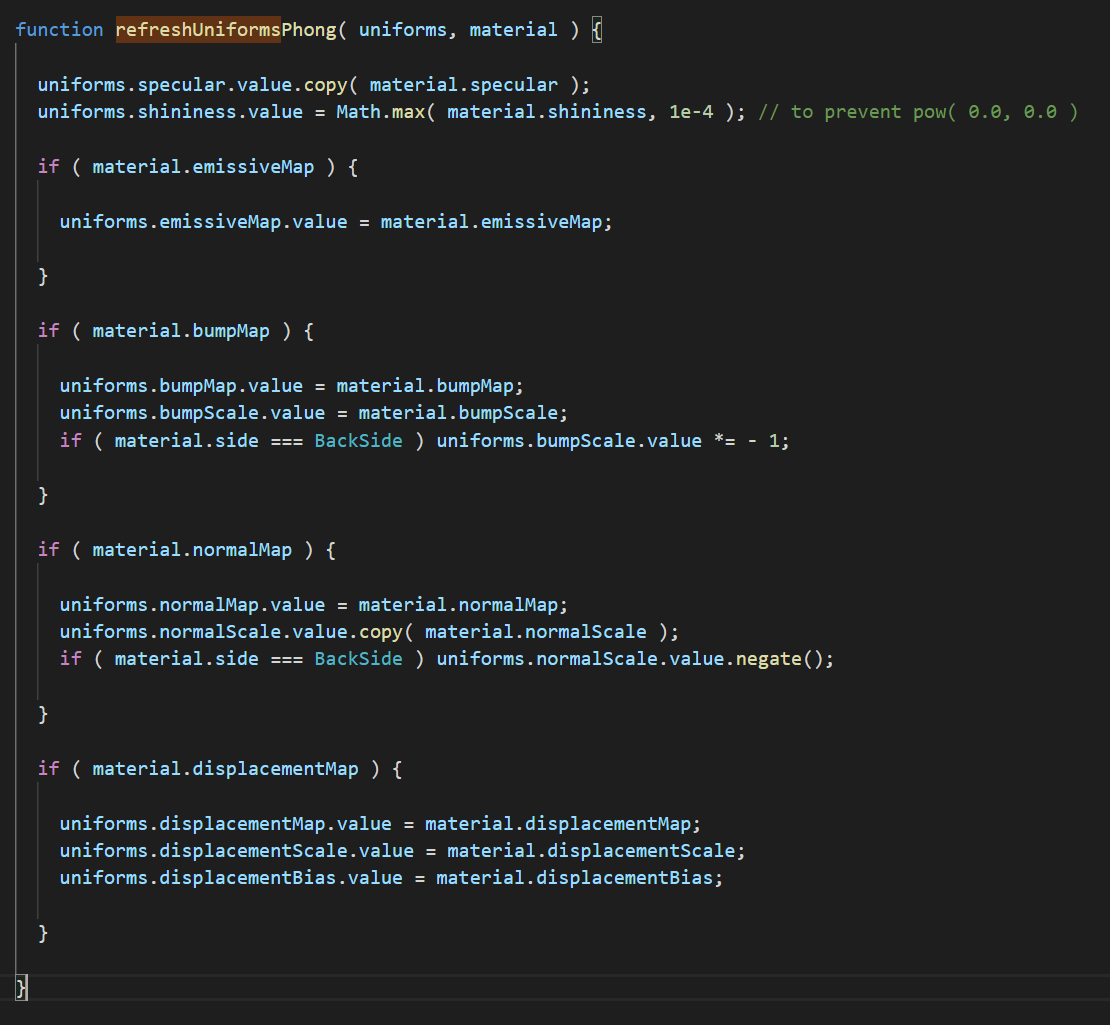
Task: Click the emissiveMap assignment line
Action: pyautogui.click(x=334, y=221)
